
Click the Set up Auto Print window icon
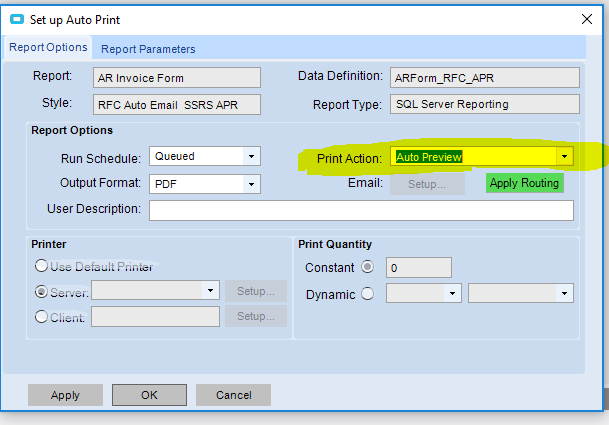pos(17,19)
